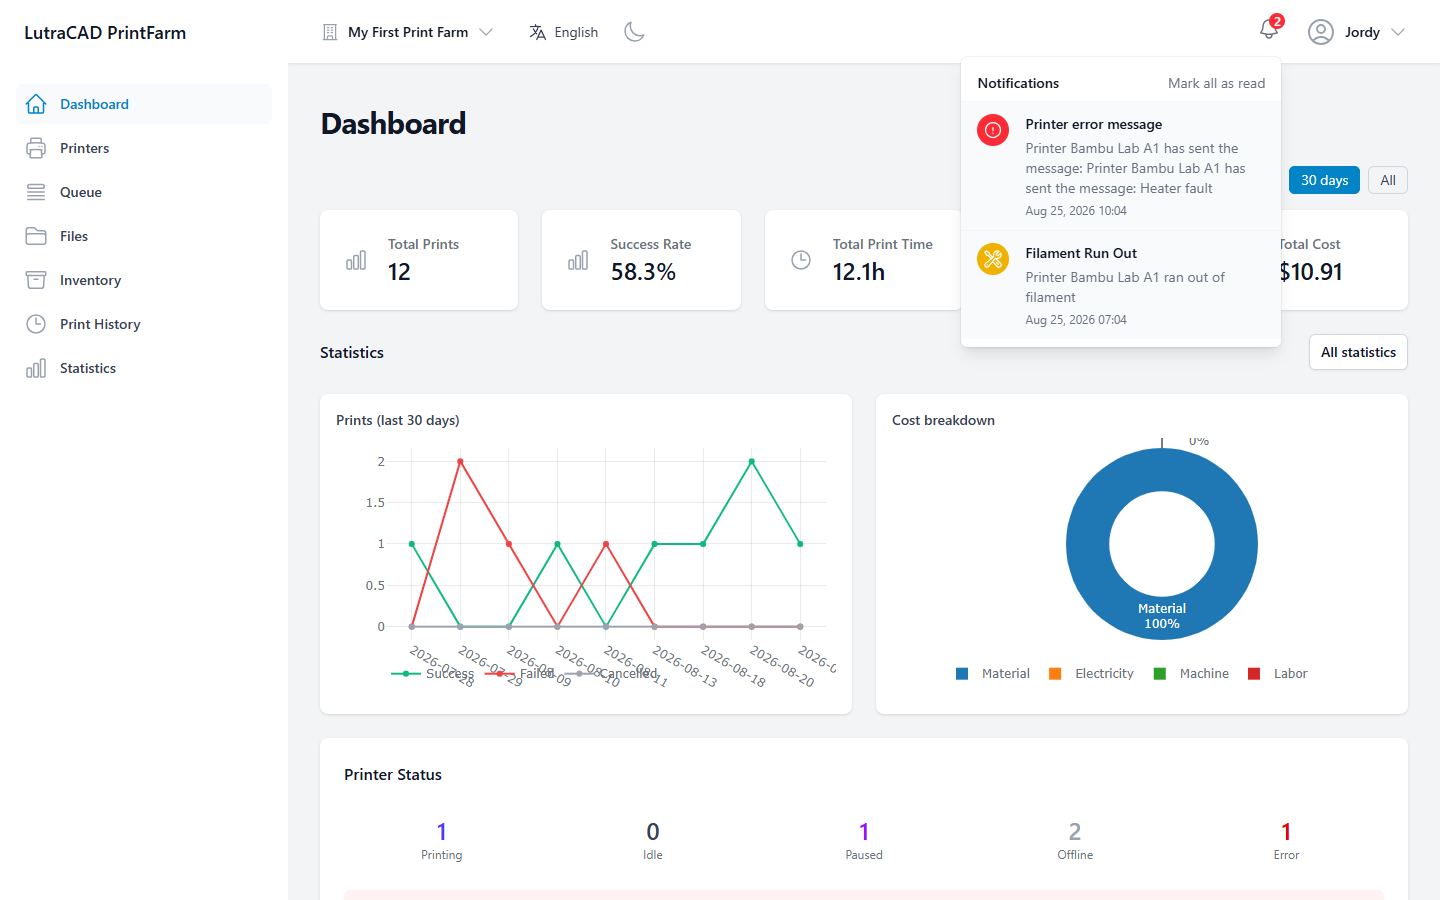
Task: Toggle the Machine legend entry
Action: tap(1191, 674)
